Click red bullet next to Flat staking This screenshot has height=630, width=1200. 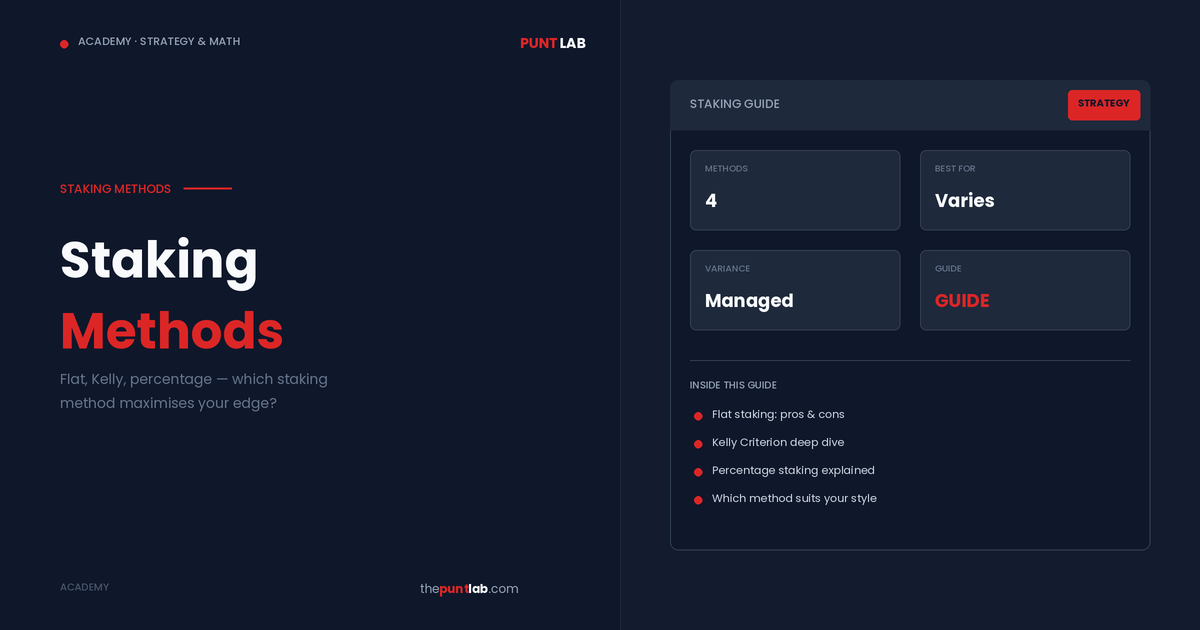[x=698, y=416]
